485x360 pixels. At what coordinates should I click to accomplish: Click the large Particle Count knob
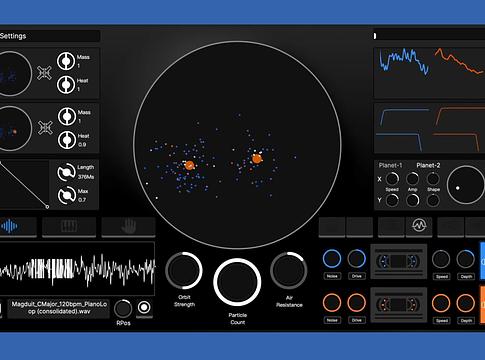237,282
